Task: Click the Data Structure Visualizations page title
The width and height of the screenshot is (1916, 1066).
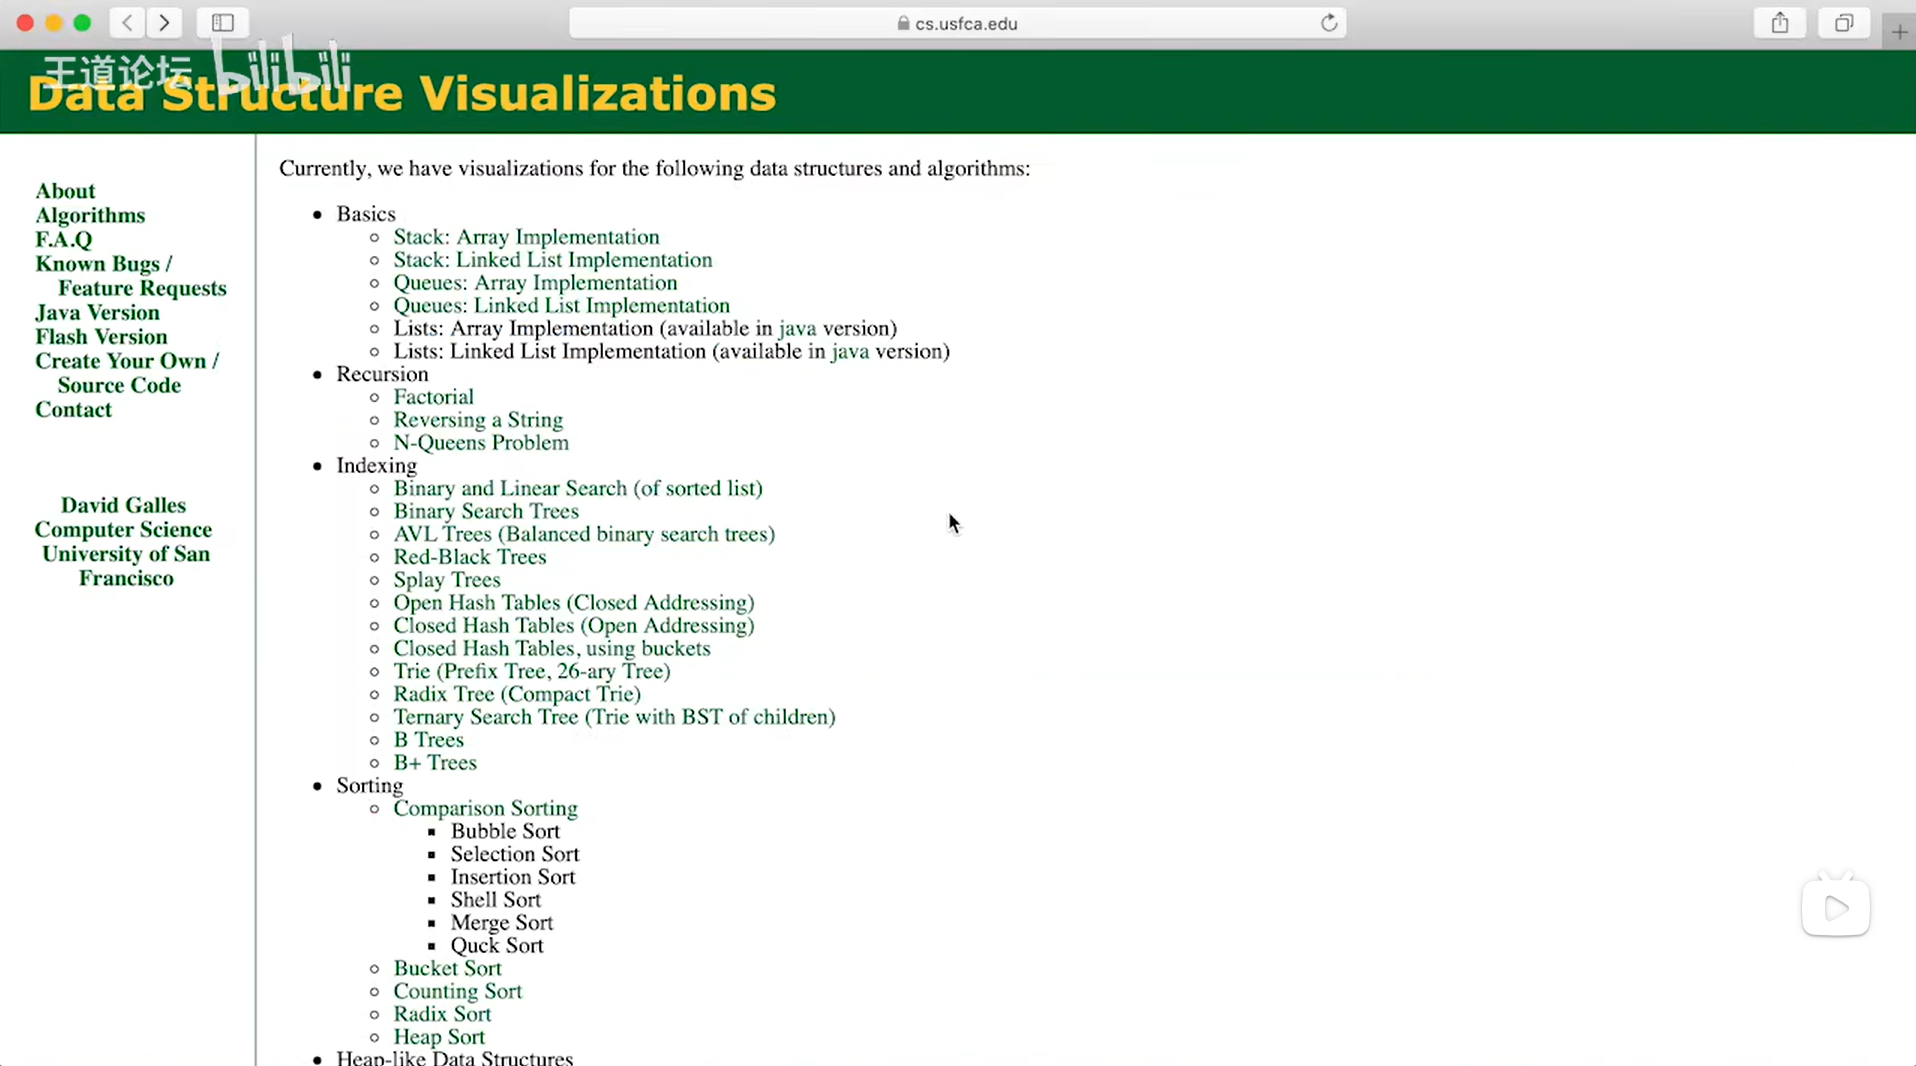Action: [402, 94]
